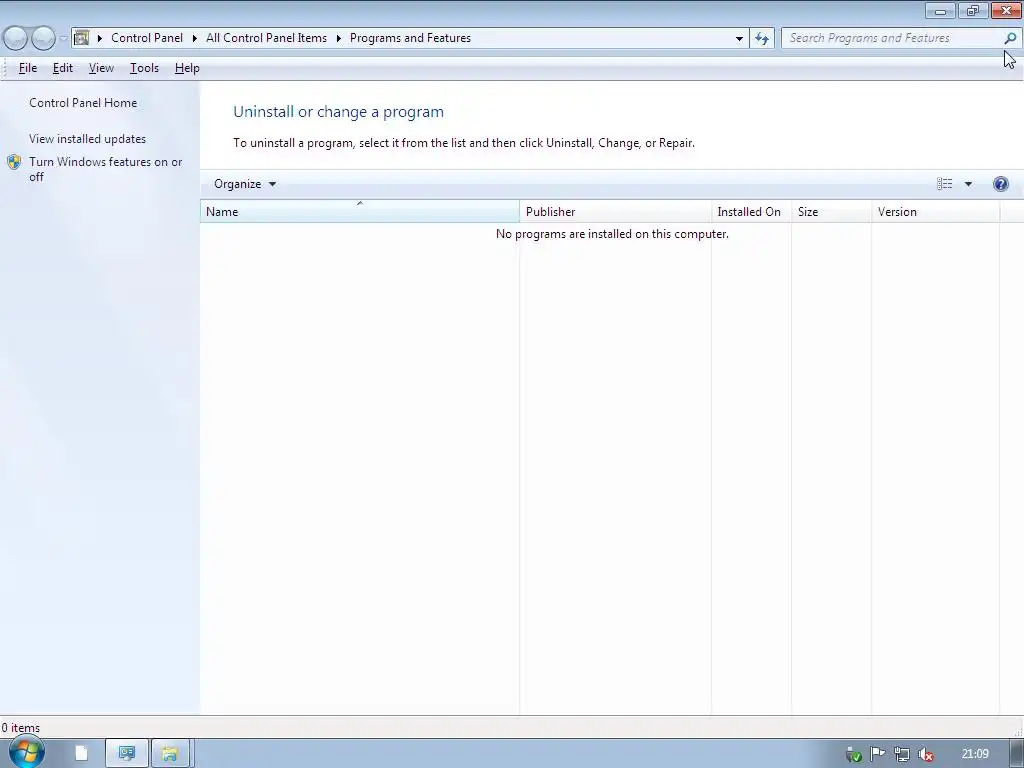Screen dimensions: 1024x768
Task: Sort by the Size column header
Action: coord(831,212)
